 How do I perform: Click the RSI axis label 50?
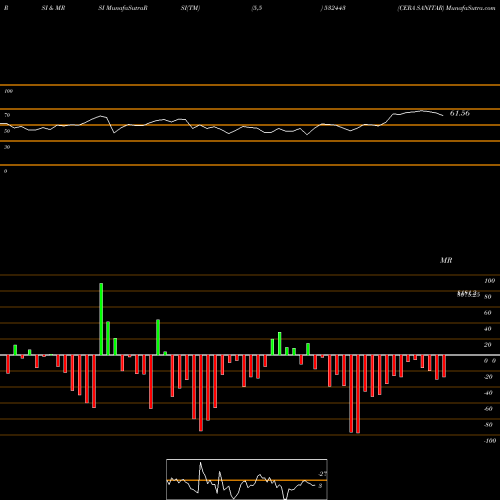[x=7, y=131]
